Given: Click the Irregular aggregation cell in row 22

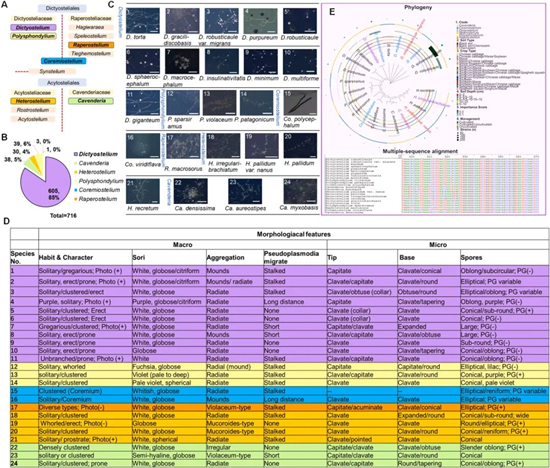Looking at the screenshot, I should (235, 448).
